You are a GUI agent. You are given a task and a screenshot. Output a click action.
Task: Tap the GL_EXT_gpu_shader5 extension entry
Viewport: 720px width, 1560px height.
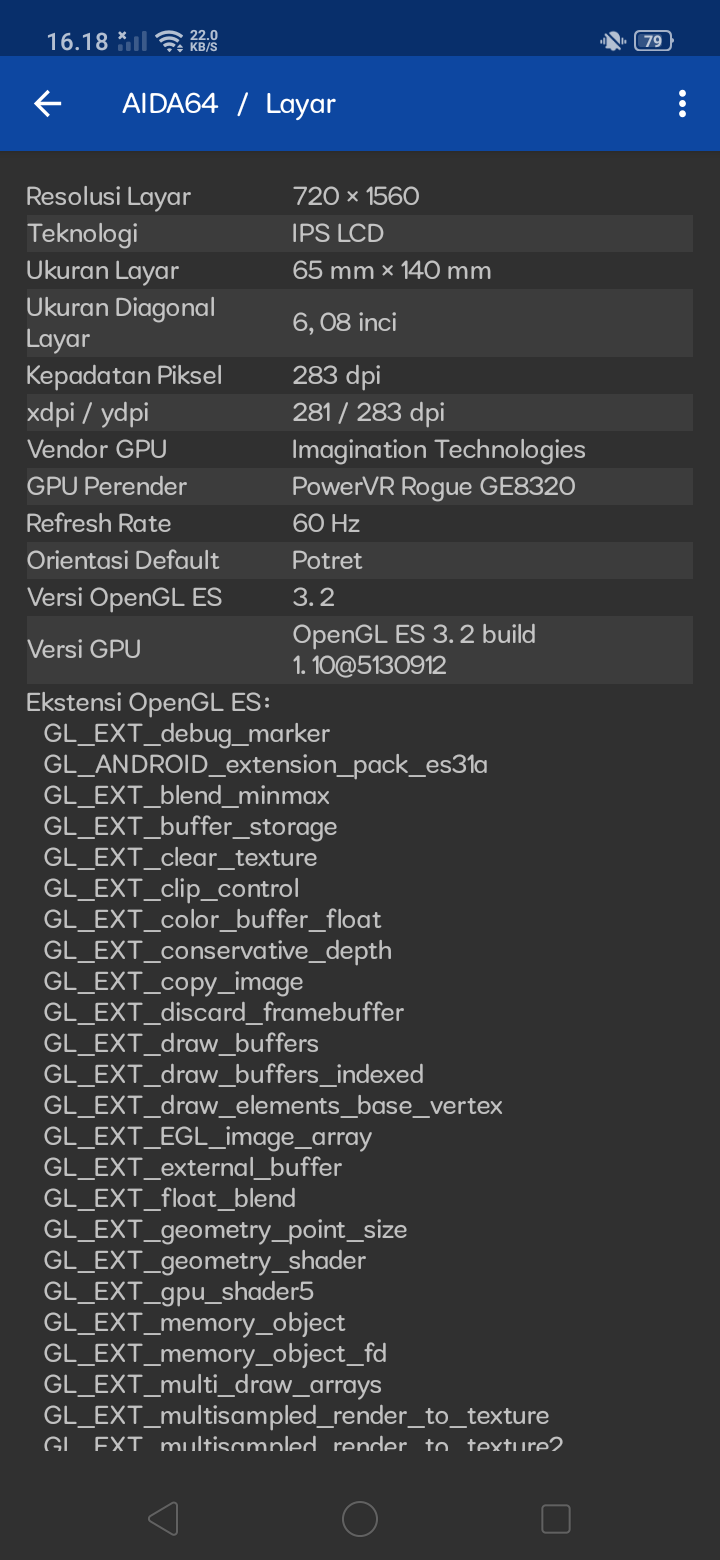tap(178, 1291)
